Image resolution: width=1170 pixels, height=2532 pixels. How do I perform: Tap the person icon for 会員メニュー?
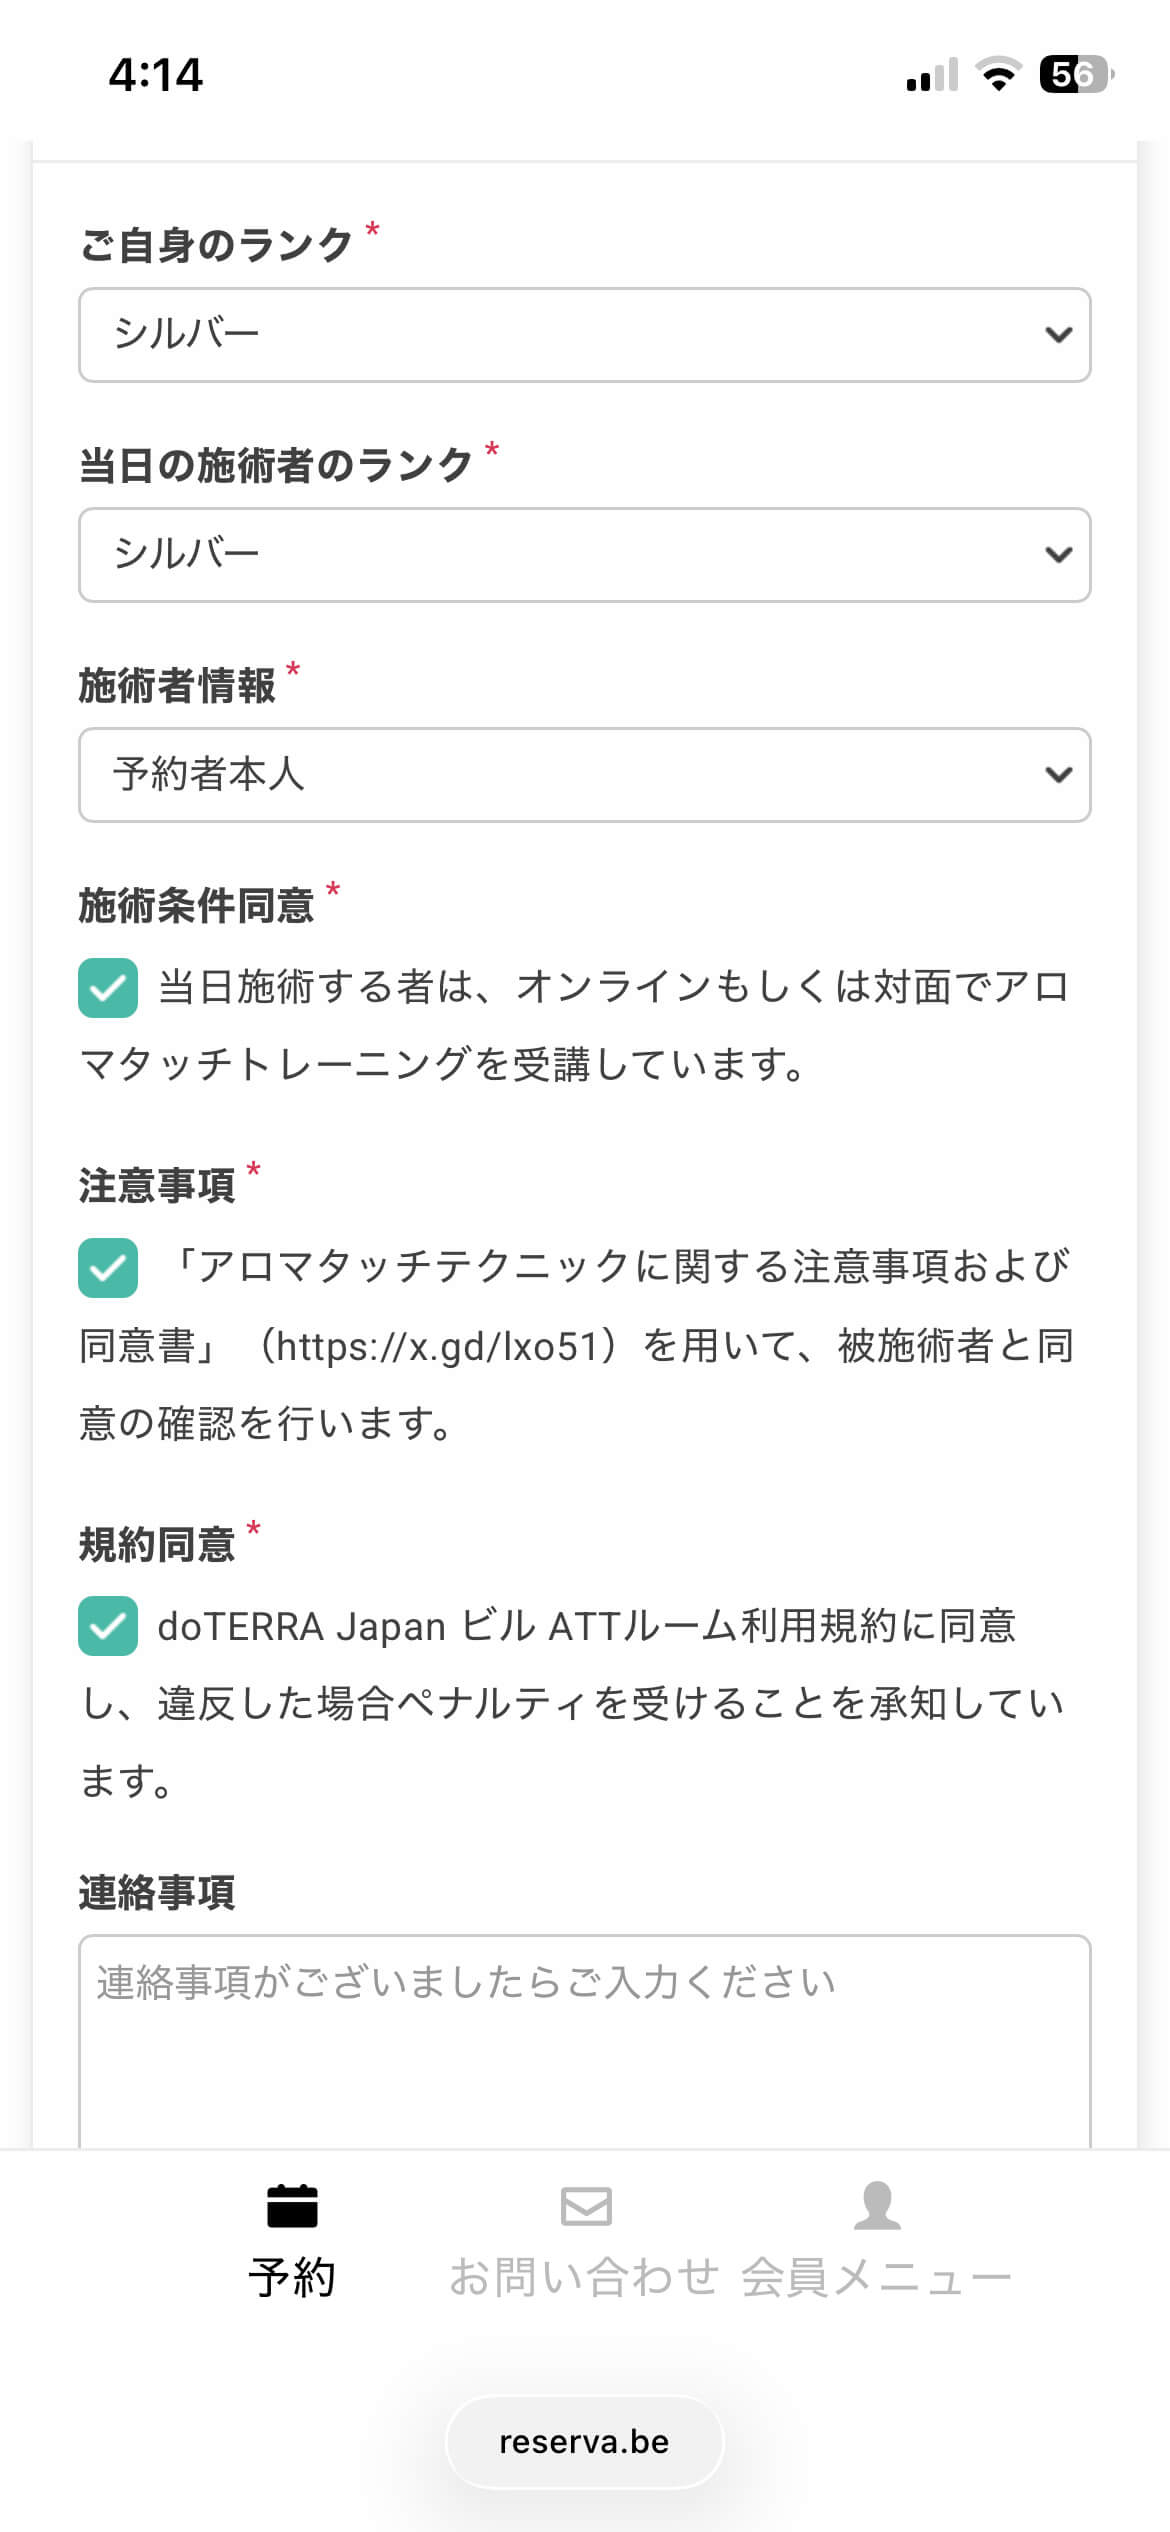click(877, 2205)
